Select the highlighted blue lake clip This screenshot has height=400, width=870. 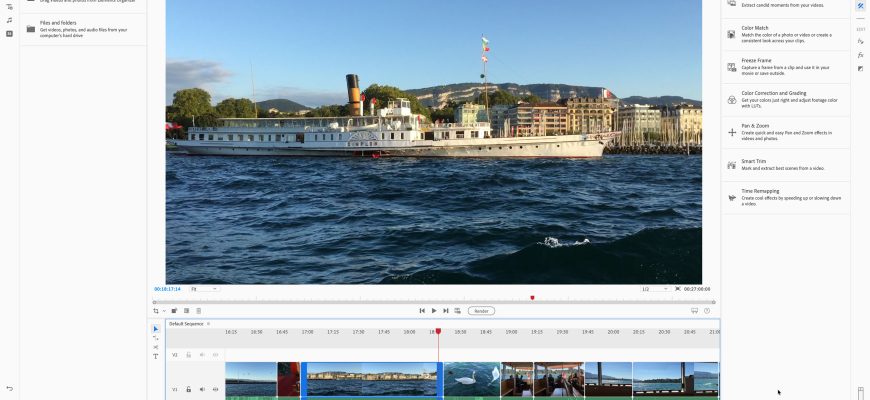(x=372, y=381)
